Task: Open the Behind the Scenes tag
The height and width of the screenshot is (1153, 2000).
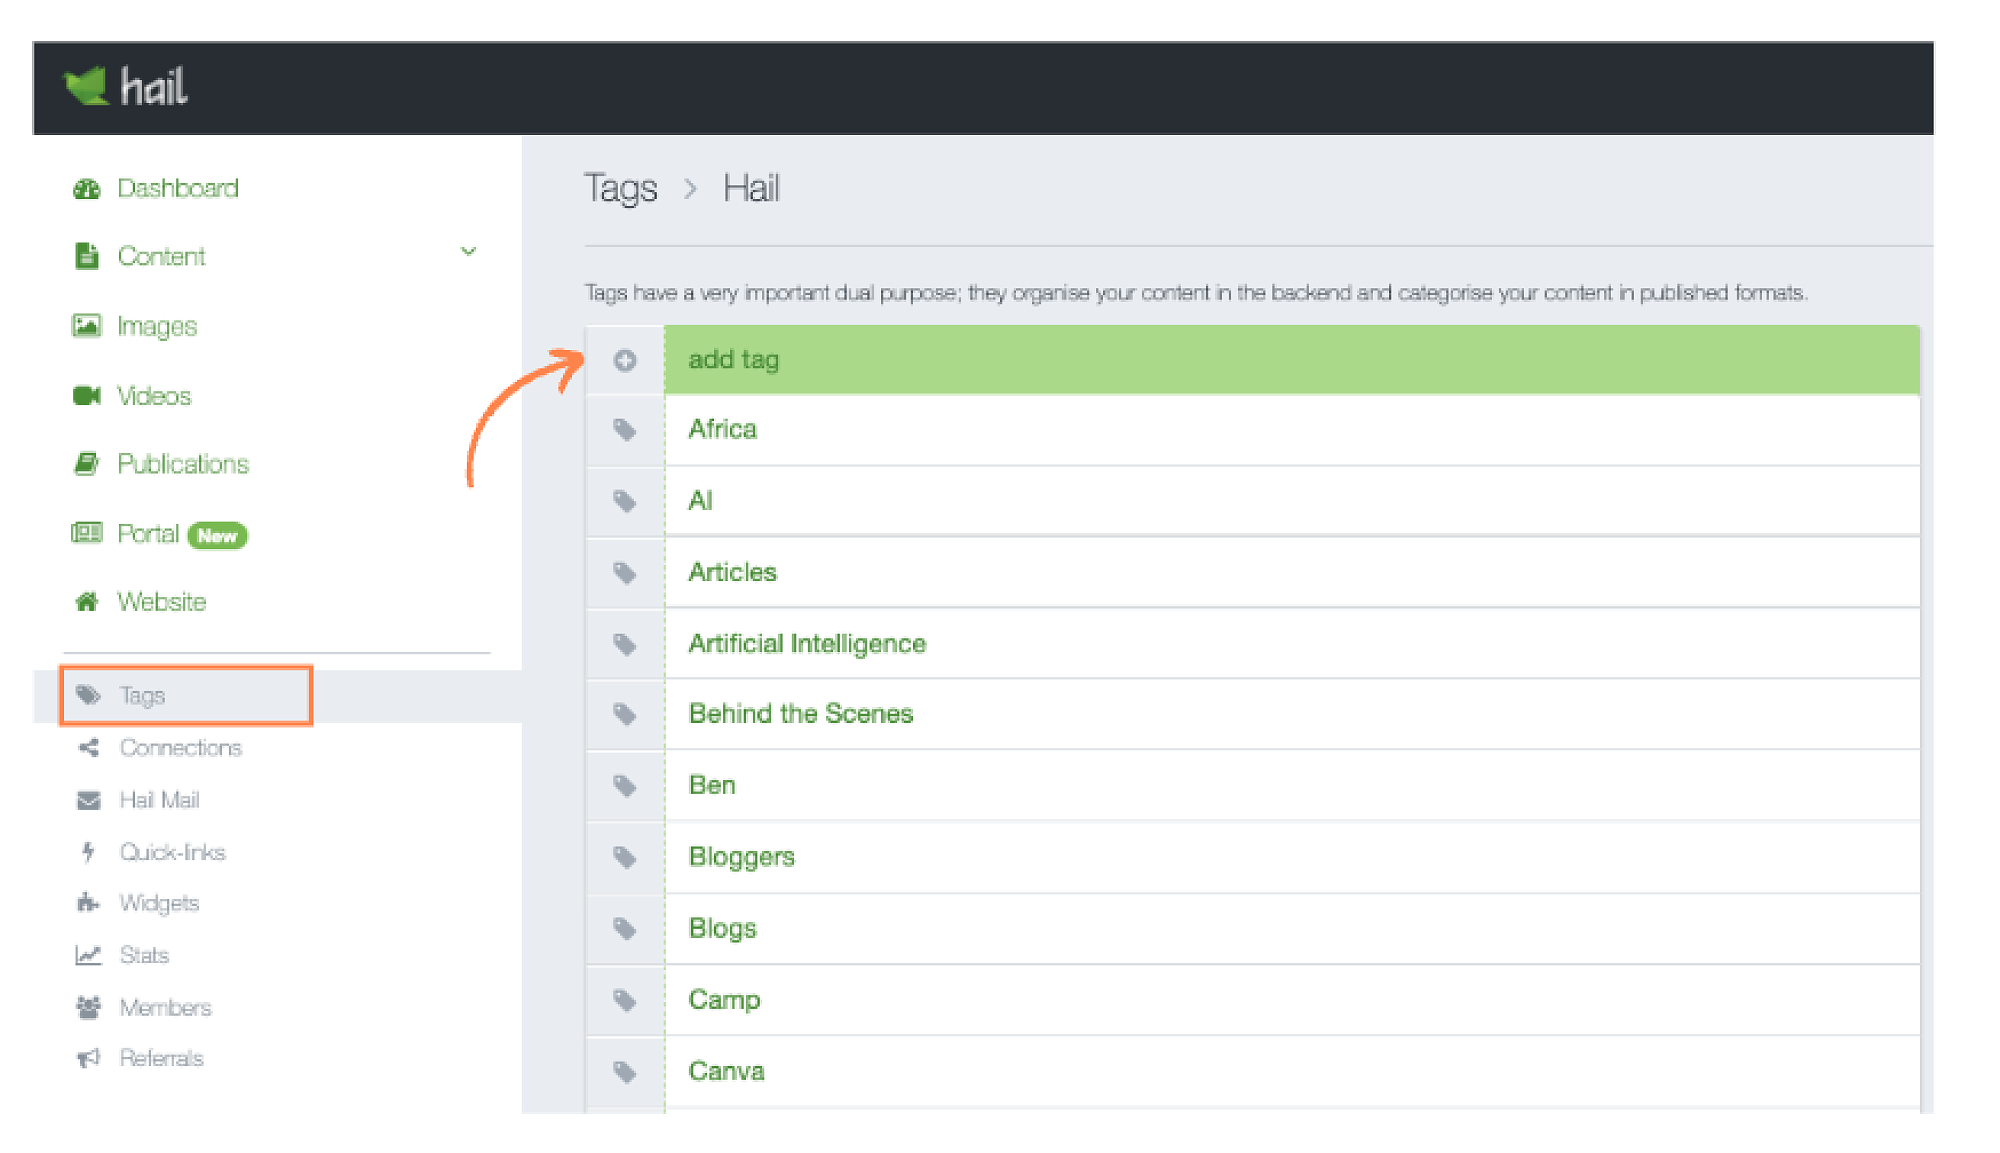Action: coord(800,713)
